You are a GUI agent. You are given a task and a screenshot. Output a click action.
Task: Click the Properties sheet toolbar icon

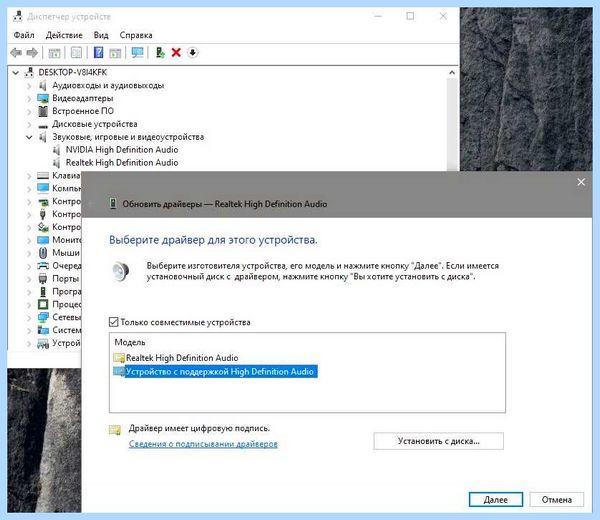coord(77,52)
